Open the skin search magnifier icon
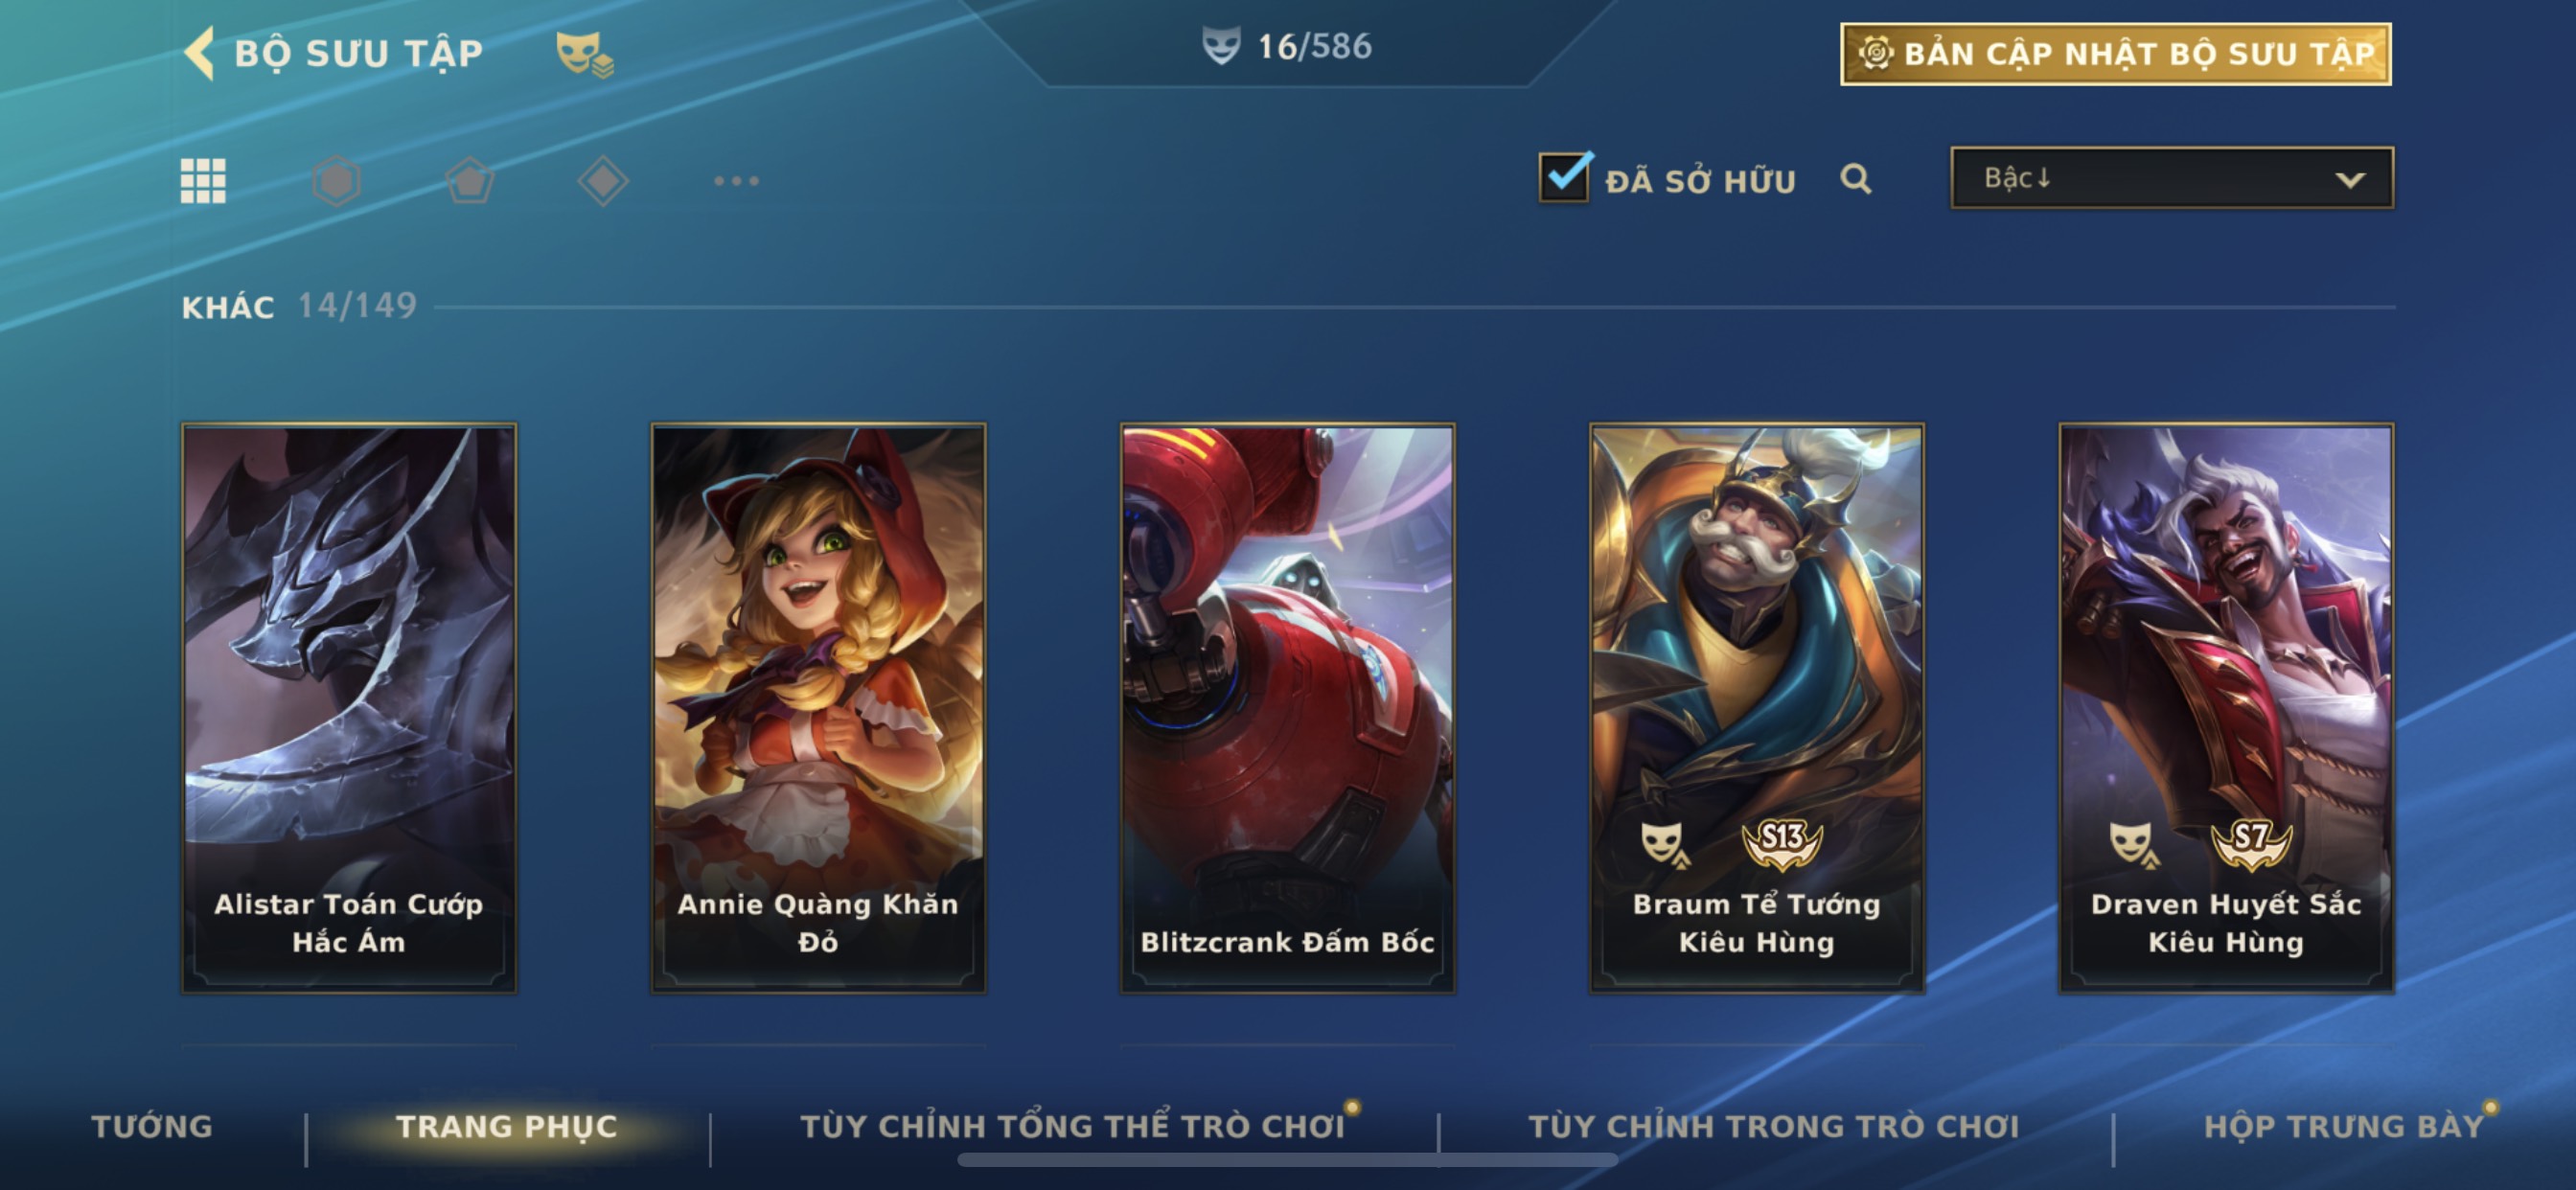Viewport: 2576px width, 1190px height. click(x=1856, y=179)
